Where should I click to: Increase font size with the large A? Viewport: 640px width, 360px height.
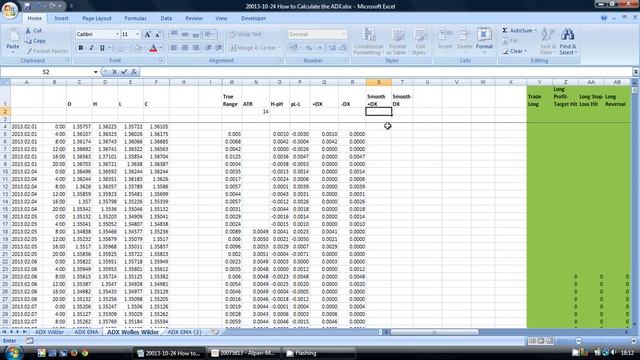(x=148, y=35)
